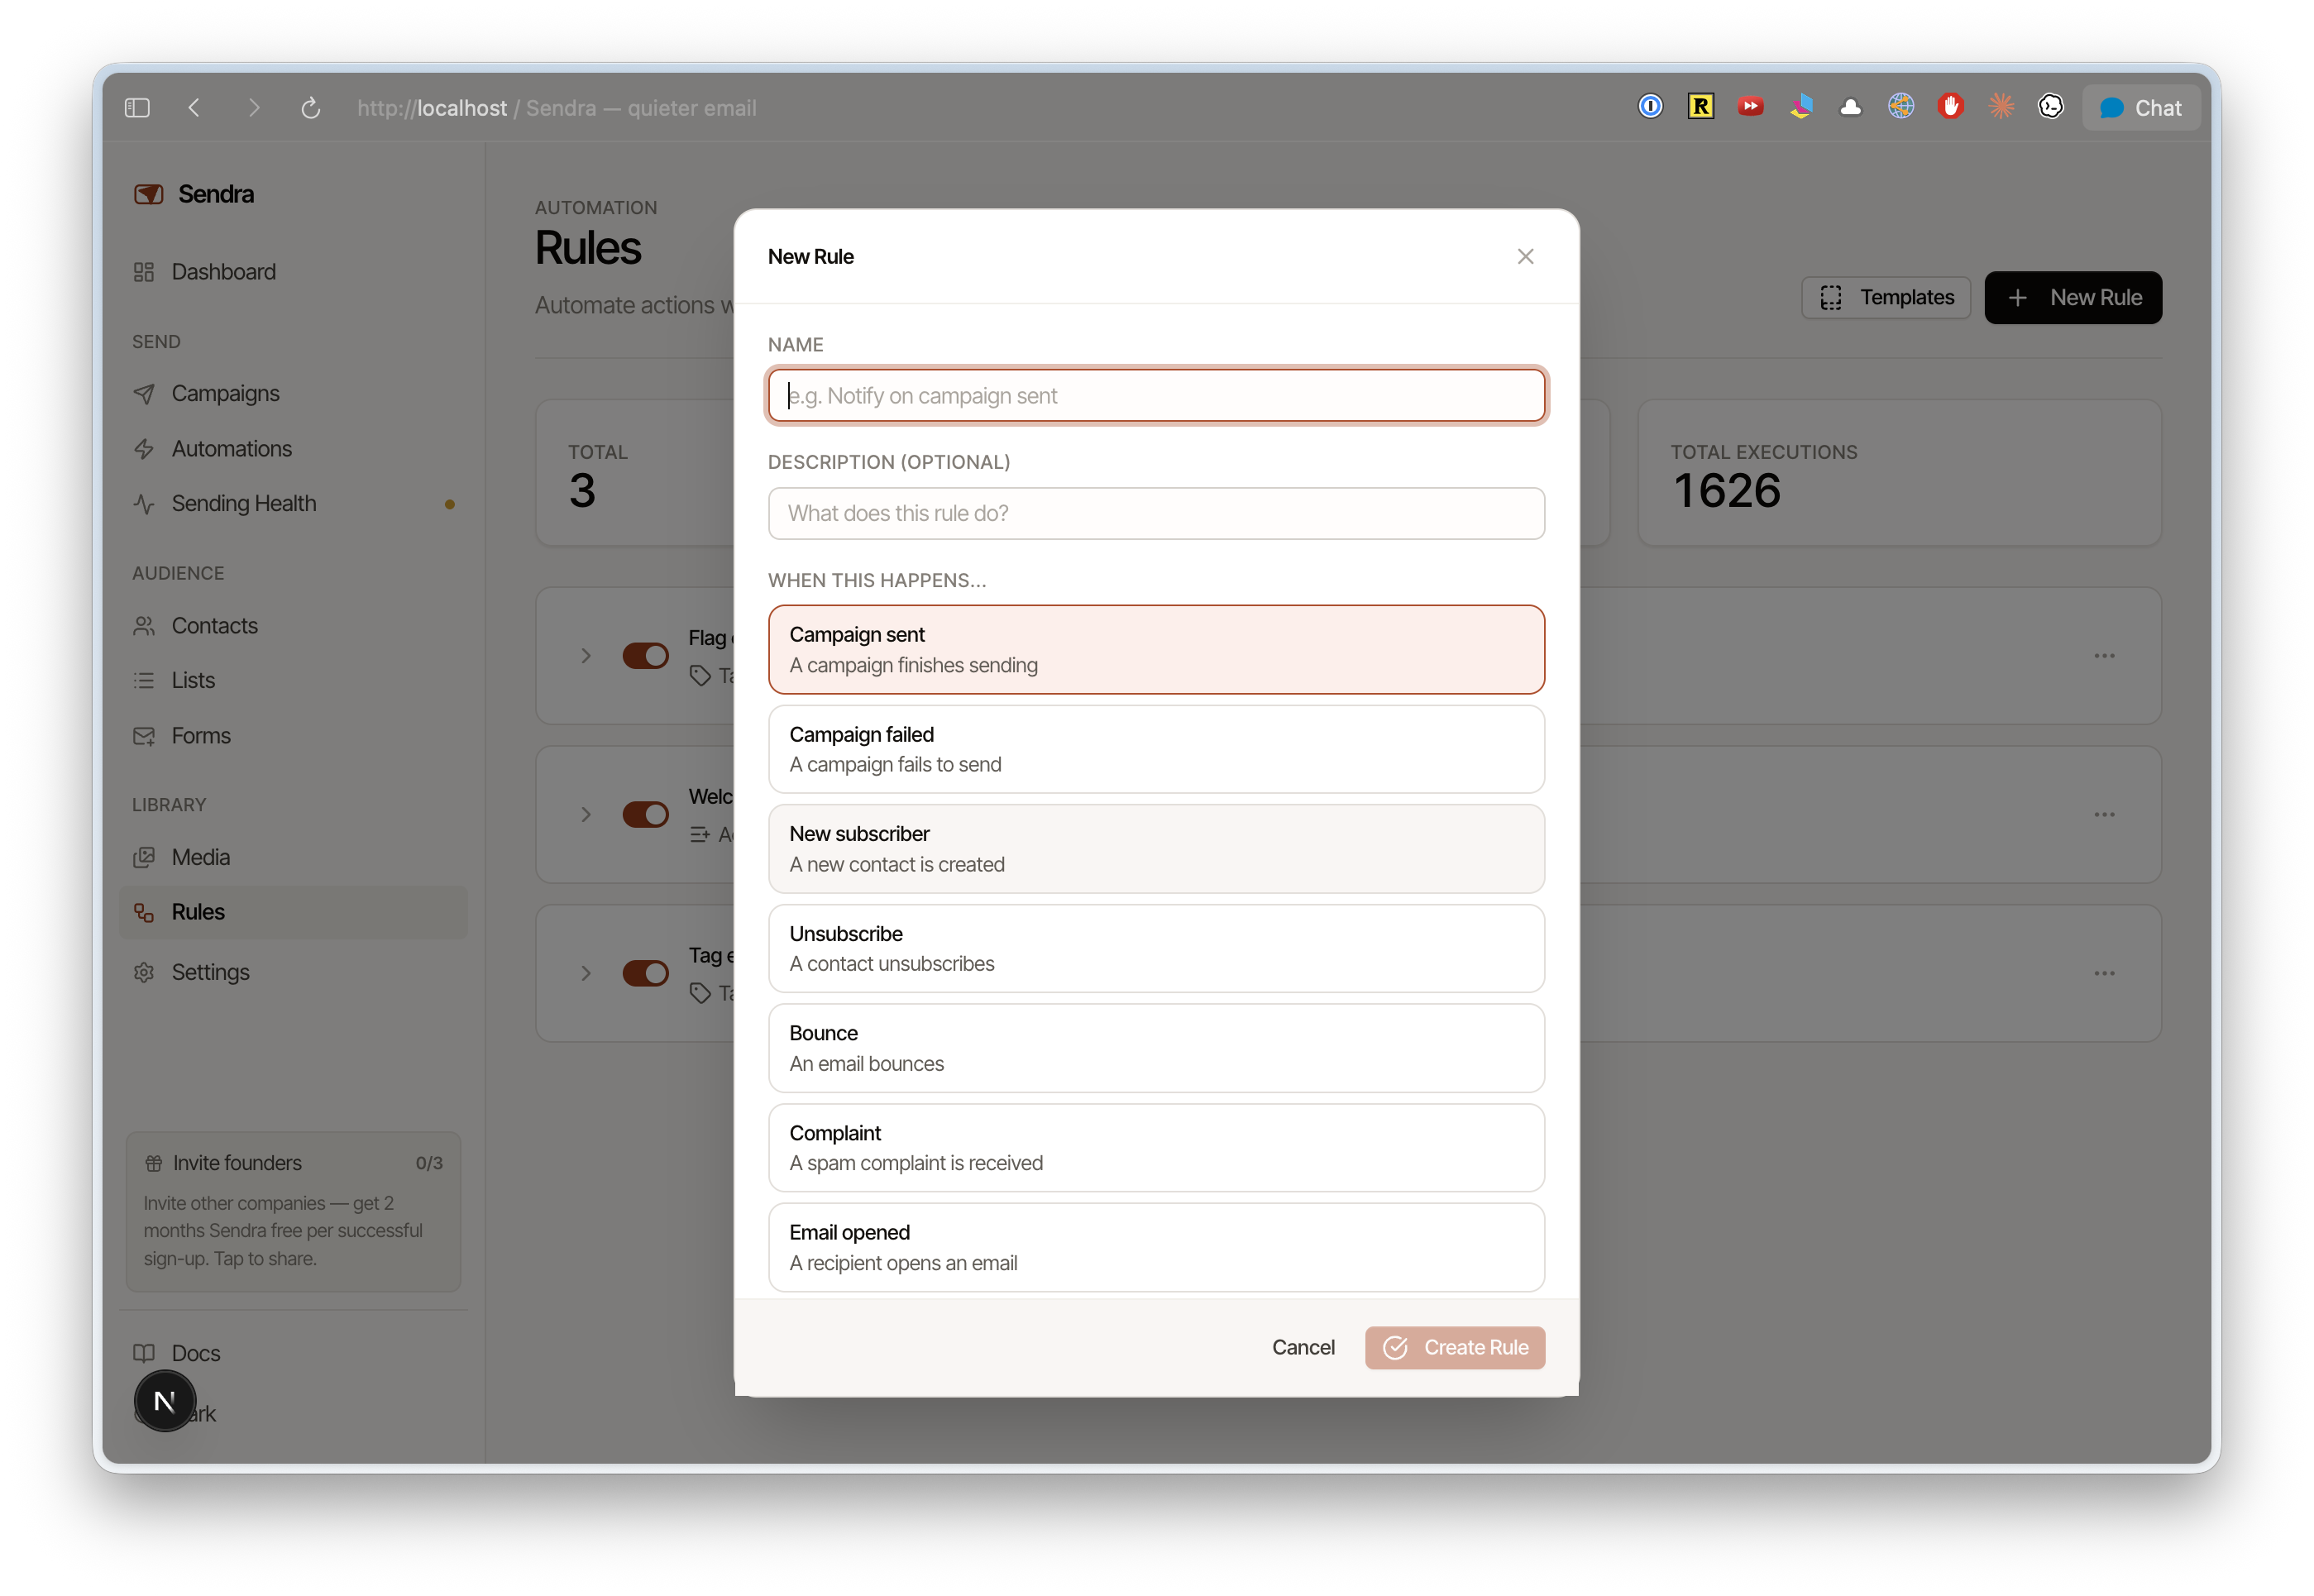Select the Complaint trigger
This screenshot has height=1596, width=2314.
pos(1156,1148)
